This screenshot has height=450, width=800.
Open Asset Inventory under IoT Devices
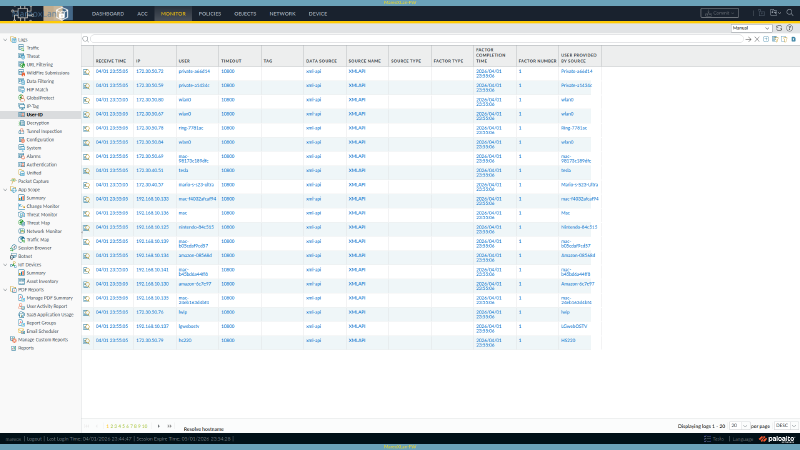[42, 282]
